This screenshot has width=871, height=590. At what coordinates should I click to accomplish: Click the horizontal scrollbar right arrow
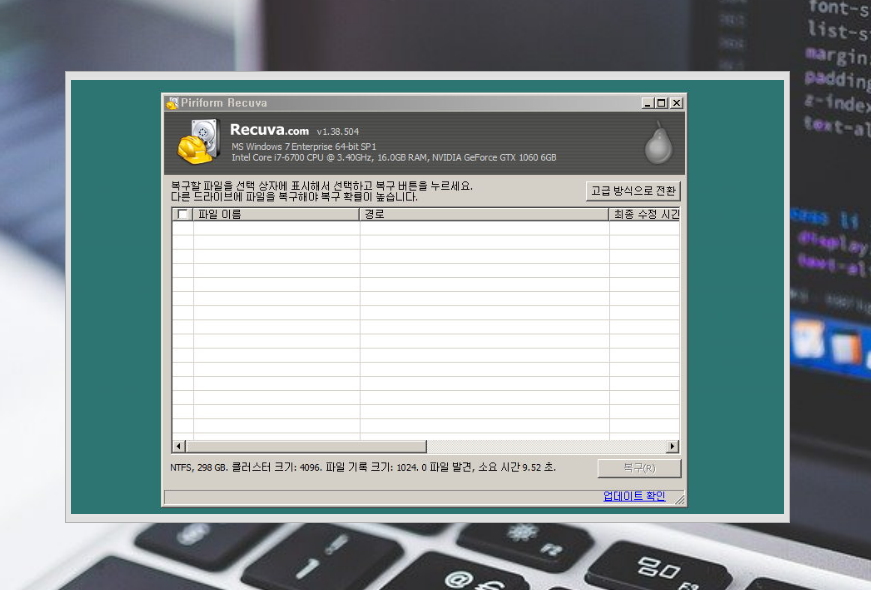tap(673, 446)
